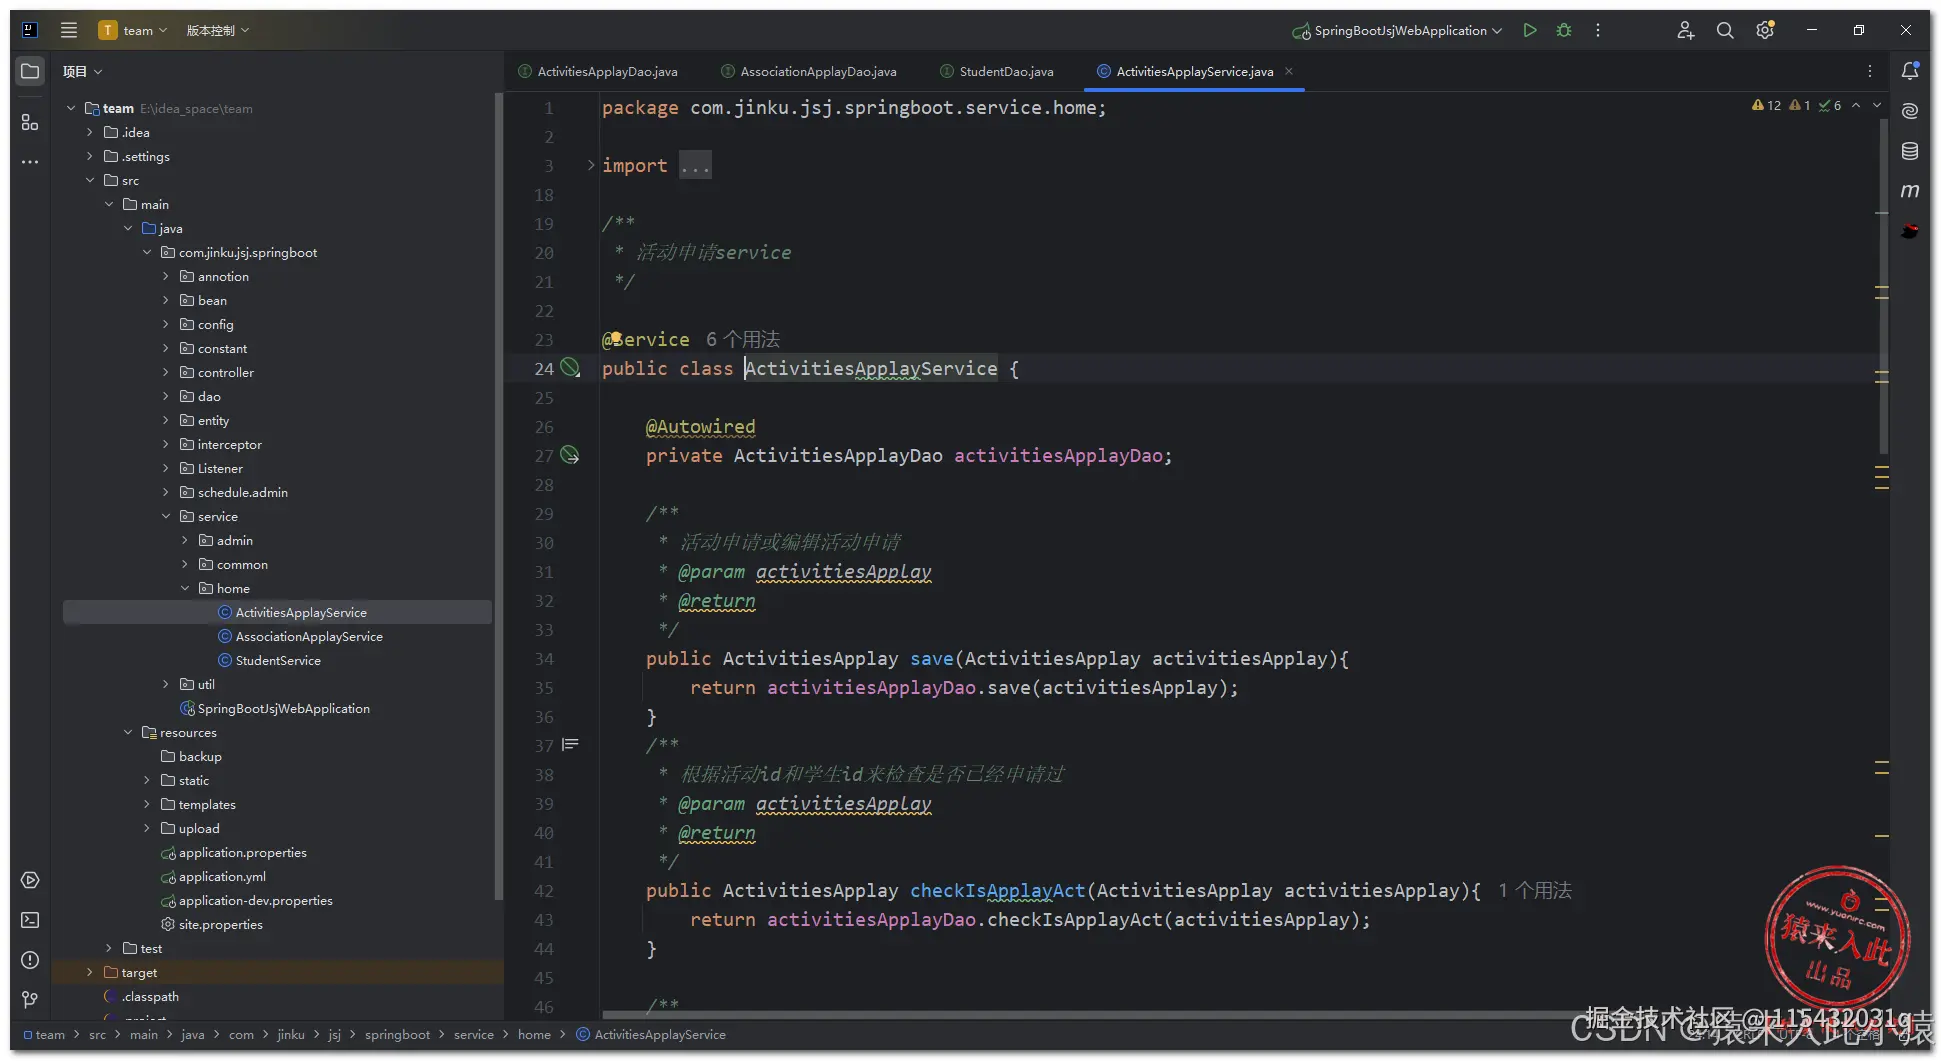
Task: Open the Git version control tool window
Action: coord(30,999)
